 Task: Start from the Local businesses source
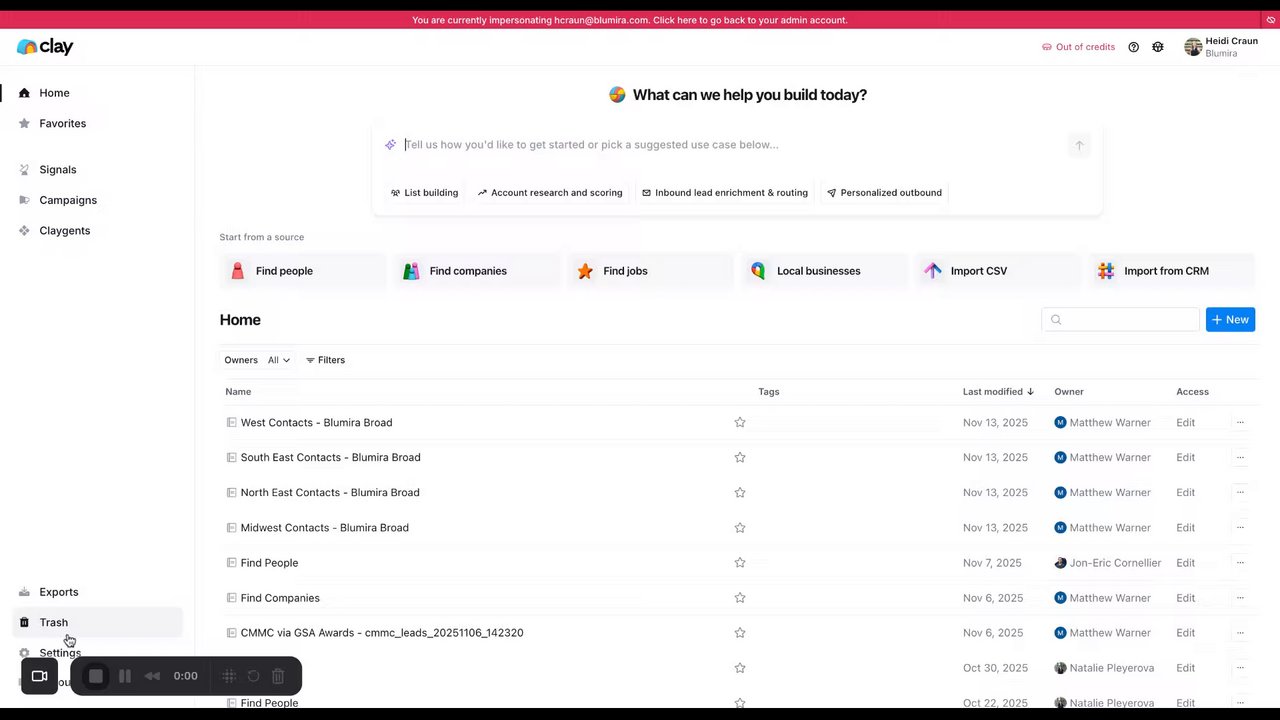click(824, 271)
